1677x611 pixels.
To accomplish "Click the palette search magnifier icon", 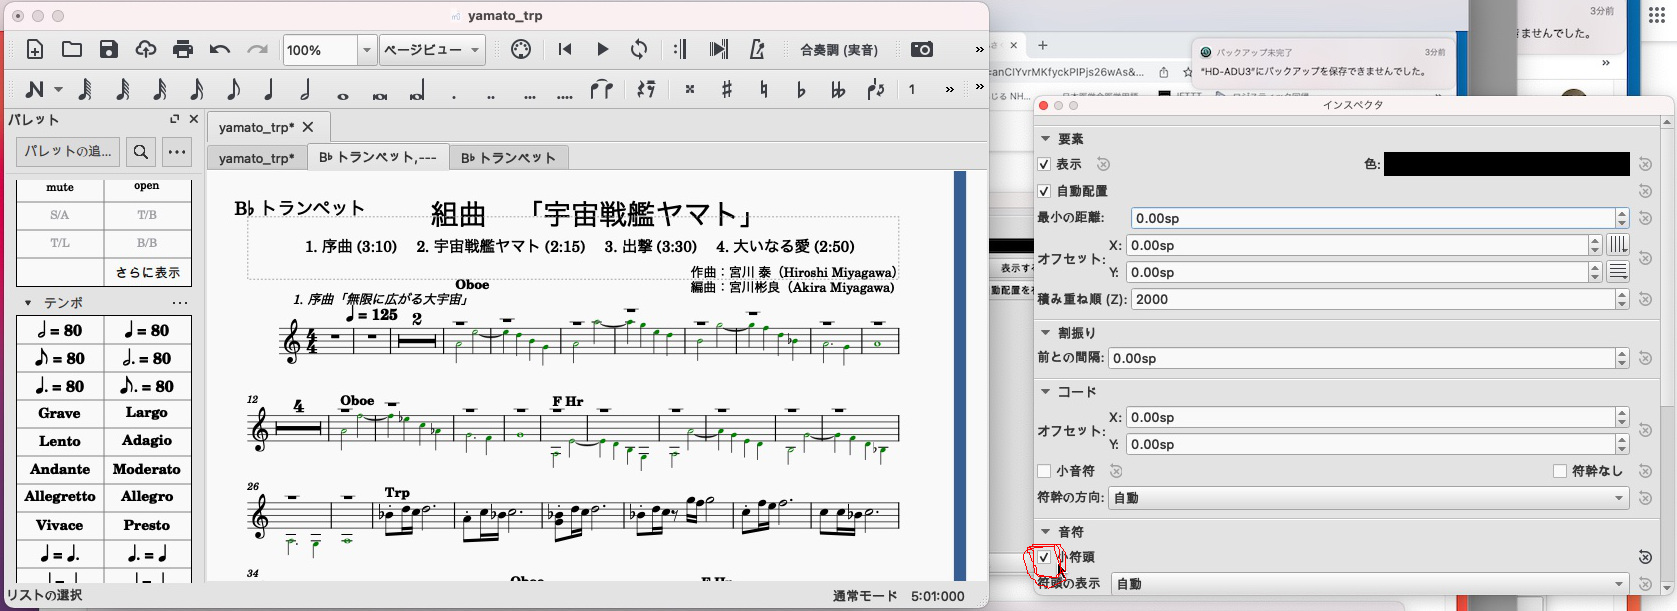I will 141,152.
